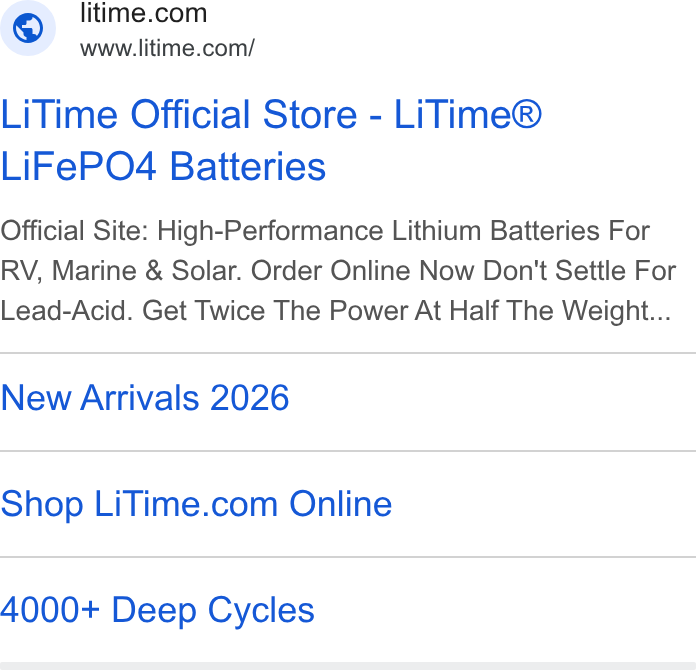Click the gray bar at the bottom edge
Screen dimensions: 696x670
pyautogui.click(x=348, y=666)
